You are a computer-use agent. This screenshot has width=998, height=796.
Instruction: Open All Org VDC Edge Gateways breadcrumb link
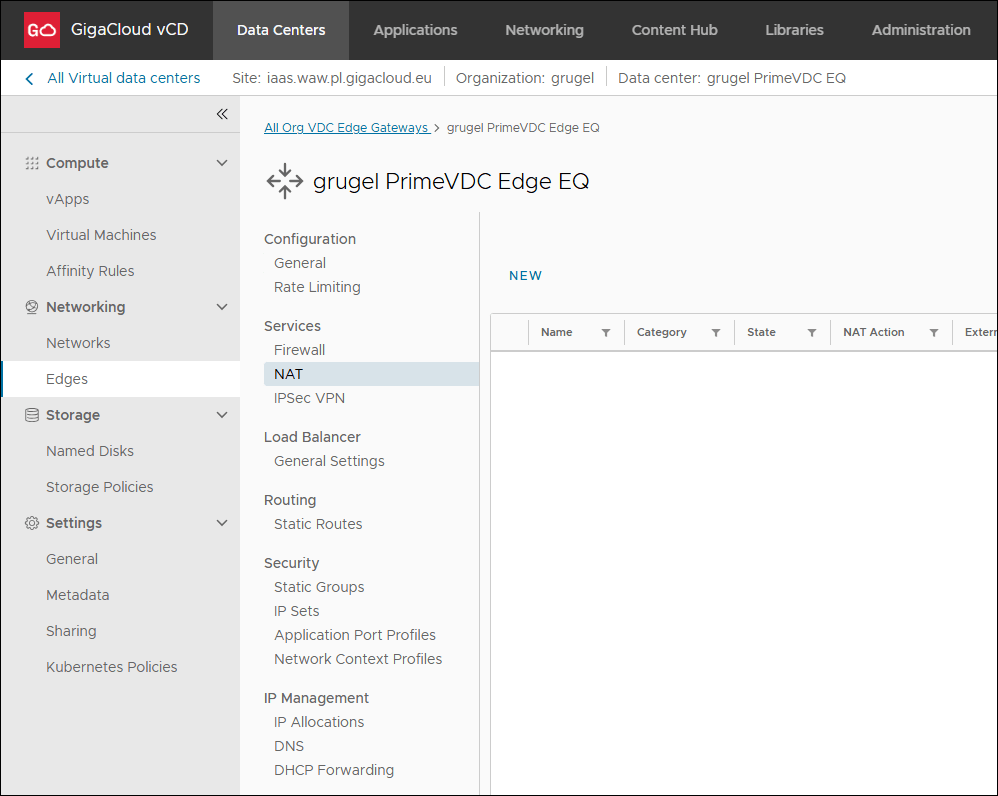(x=346, y=128)
